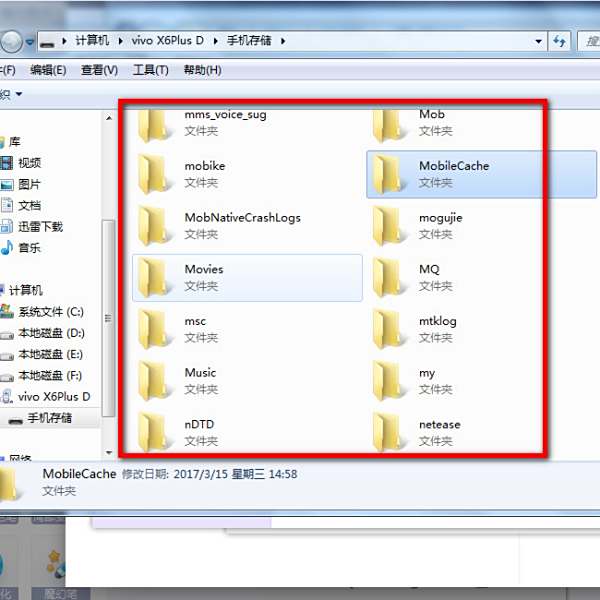Click the search box at top right
This screenshot has height=600, width=600.
click(589, 41)
